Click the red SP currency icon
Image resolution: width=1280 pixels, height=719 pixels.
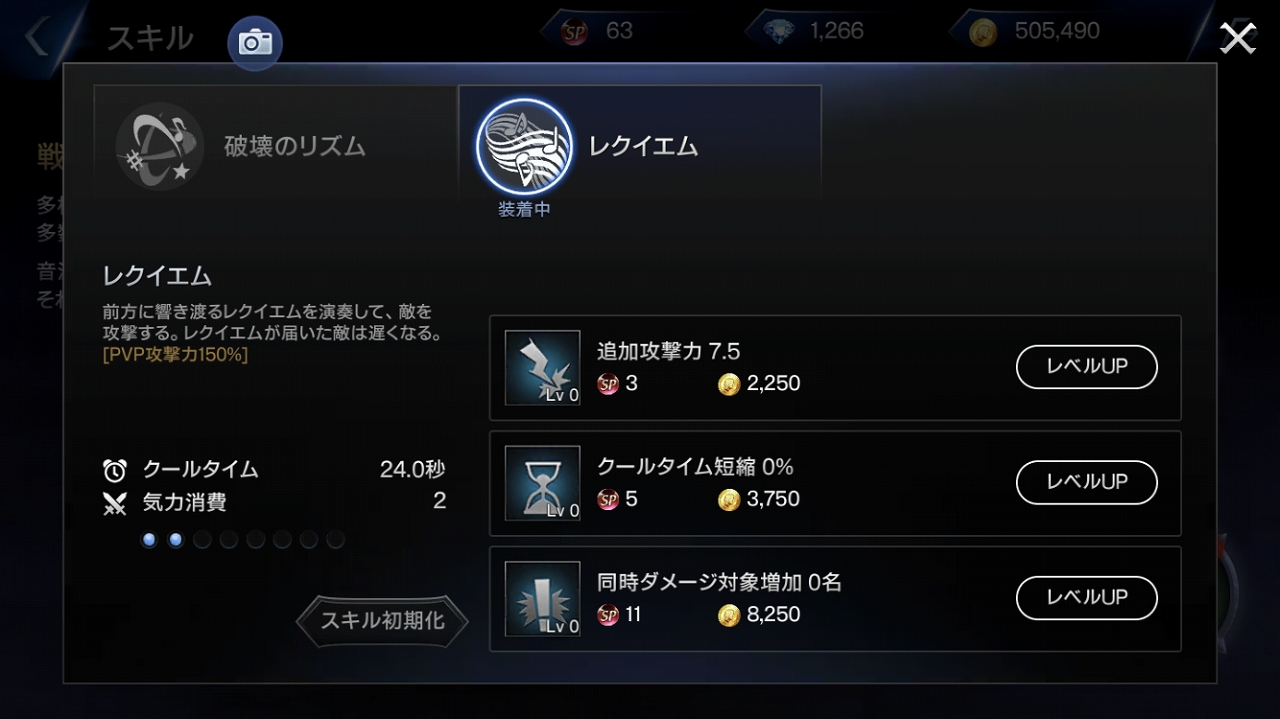[575, 32]
